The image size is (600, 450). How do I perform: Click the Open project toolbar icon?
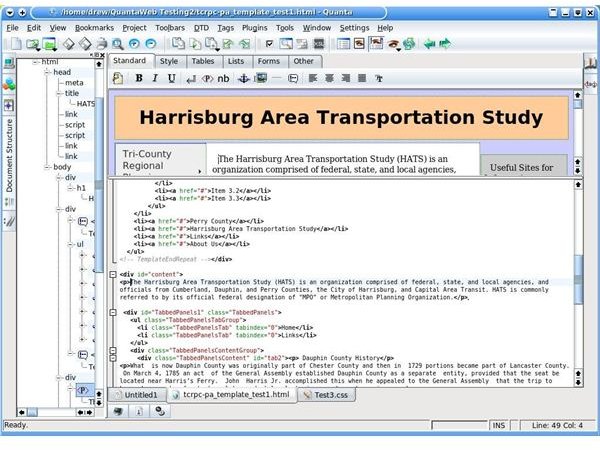point(50,44)
